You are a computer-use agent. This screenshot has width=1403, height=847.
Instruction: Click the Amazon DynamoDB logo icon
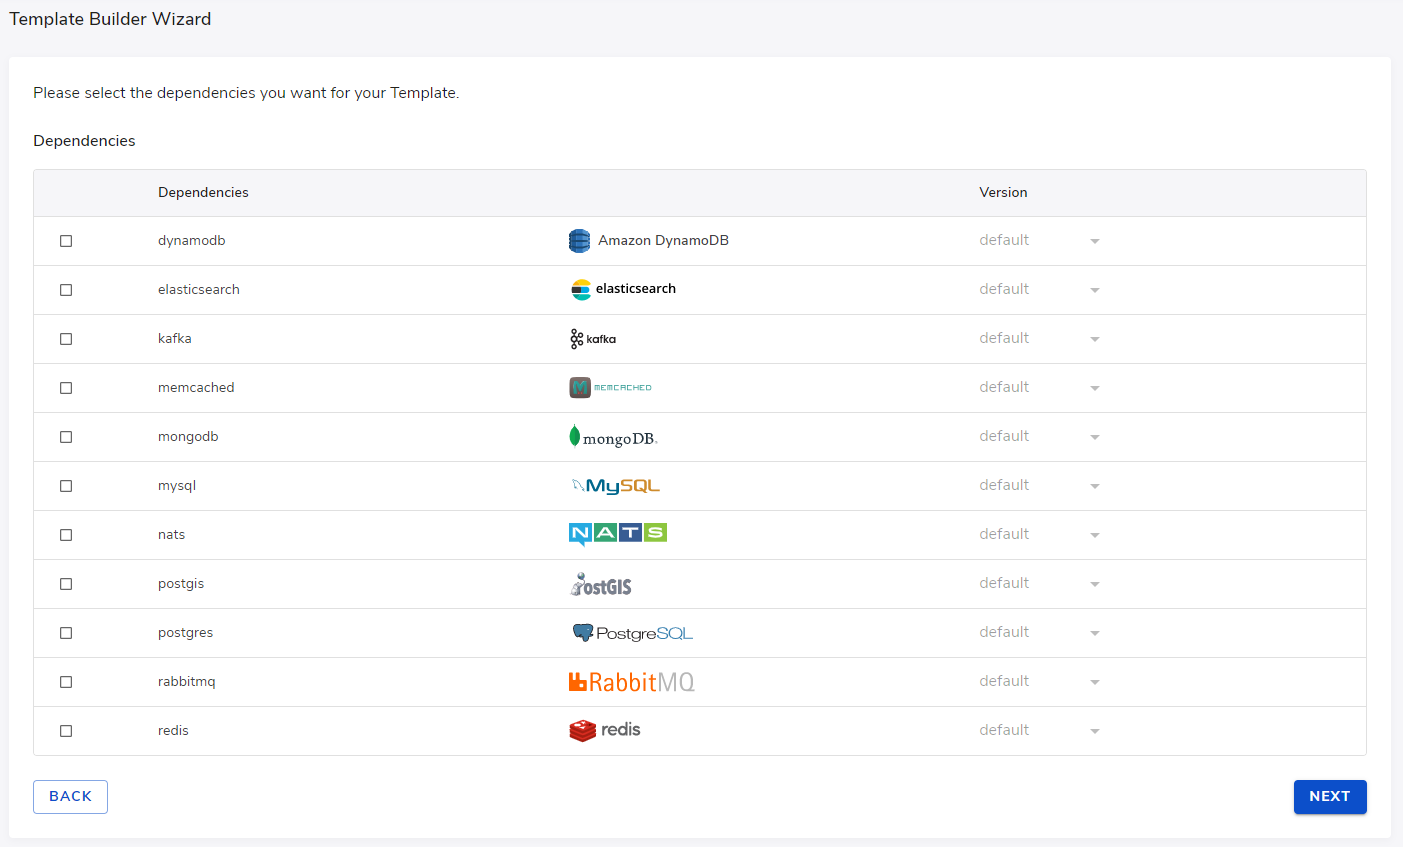coord(579,241)
